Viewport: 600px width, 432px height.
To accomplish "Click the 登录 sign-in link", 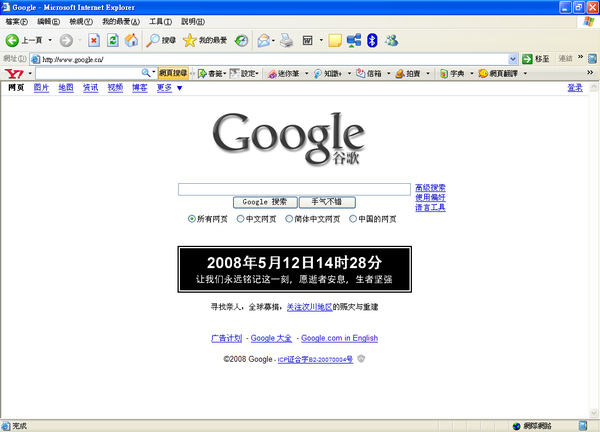I will point(575,88).
